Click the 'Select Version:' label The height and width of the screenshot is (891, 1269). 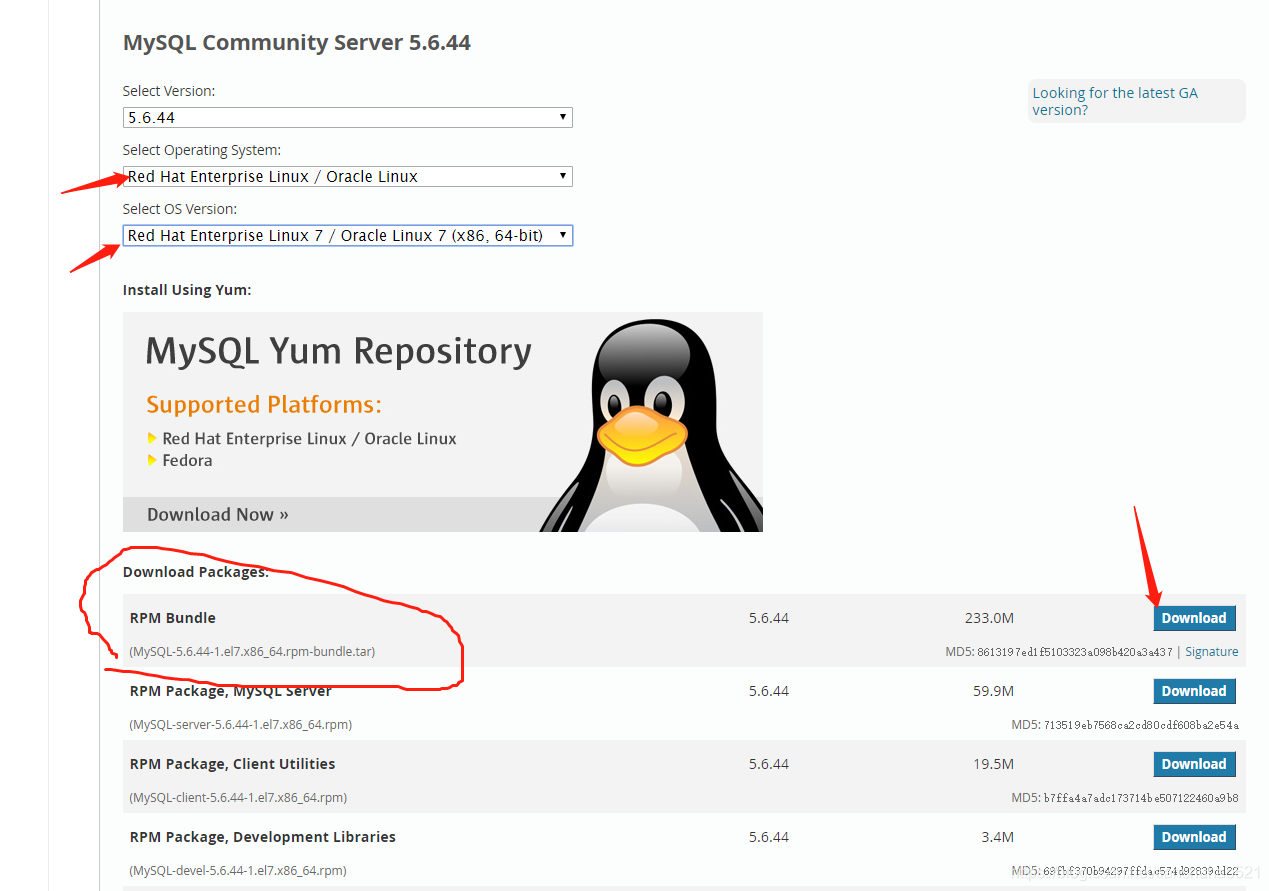pos(169,91)
